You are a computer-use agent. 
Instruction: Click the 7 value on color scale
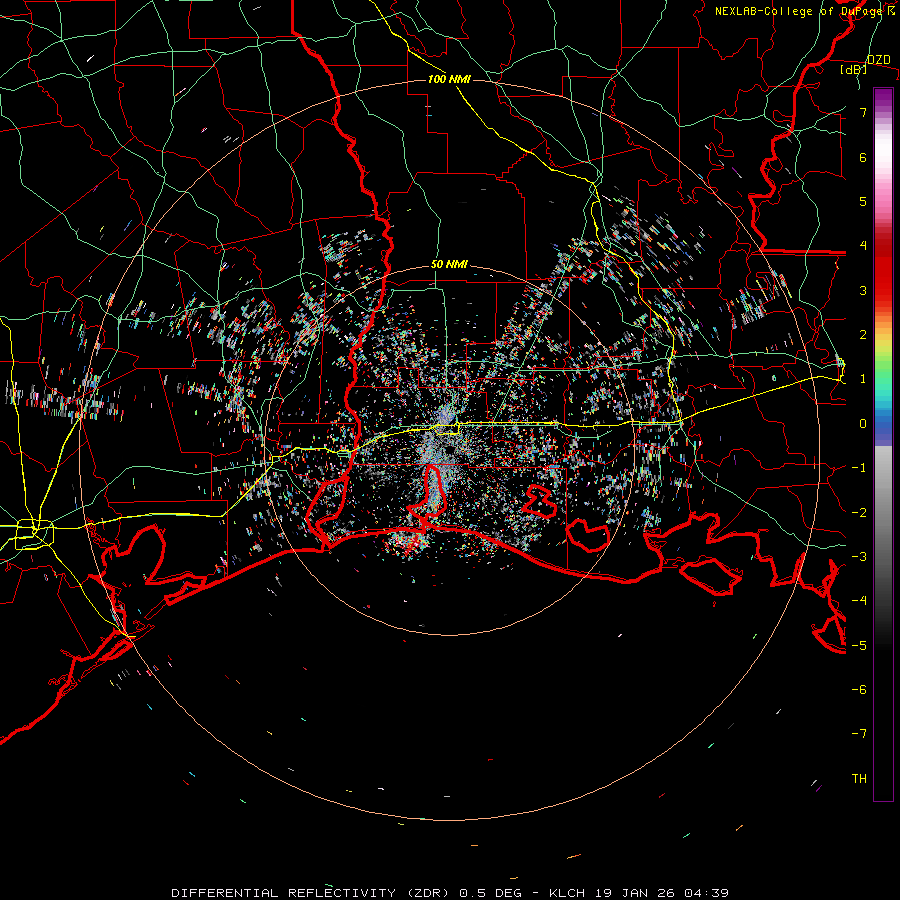click(x=863, y=112)
